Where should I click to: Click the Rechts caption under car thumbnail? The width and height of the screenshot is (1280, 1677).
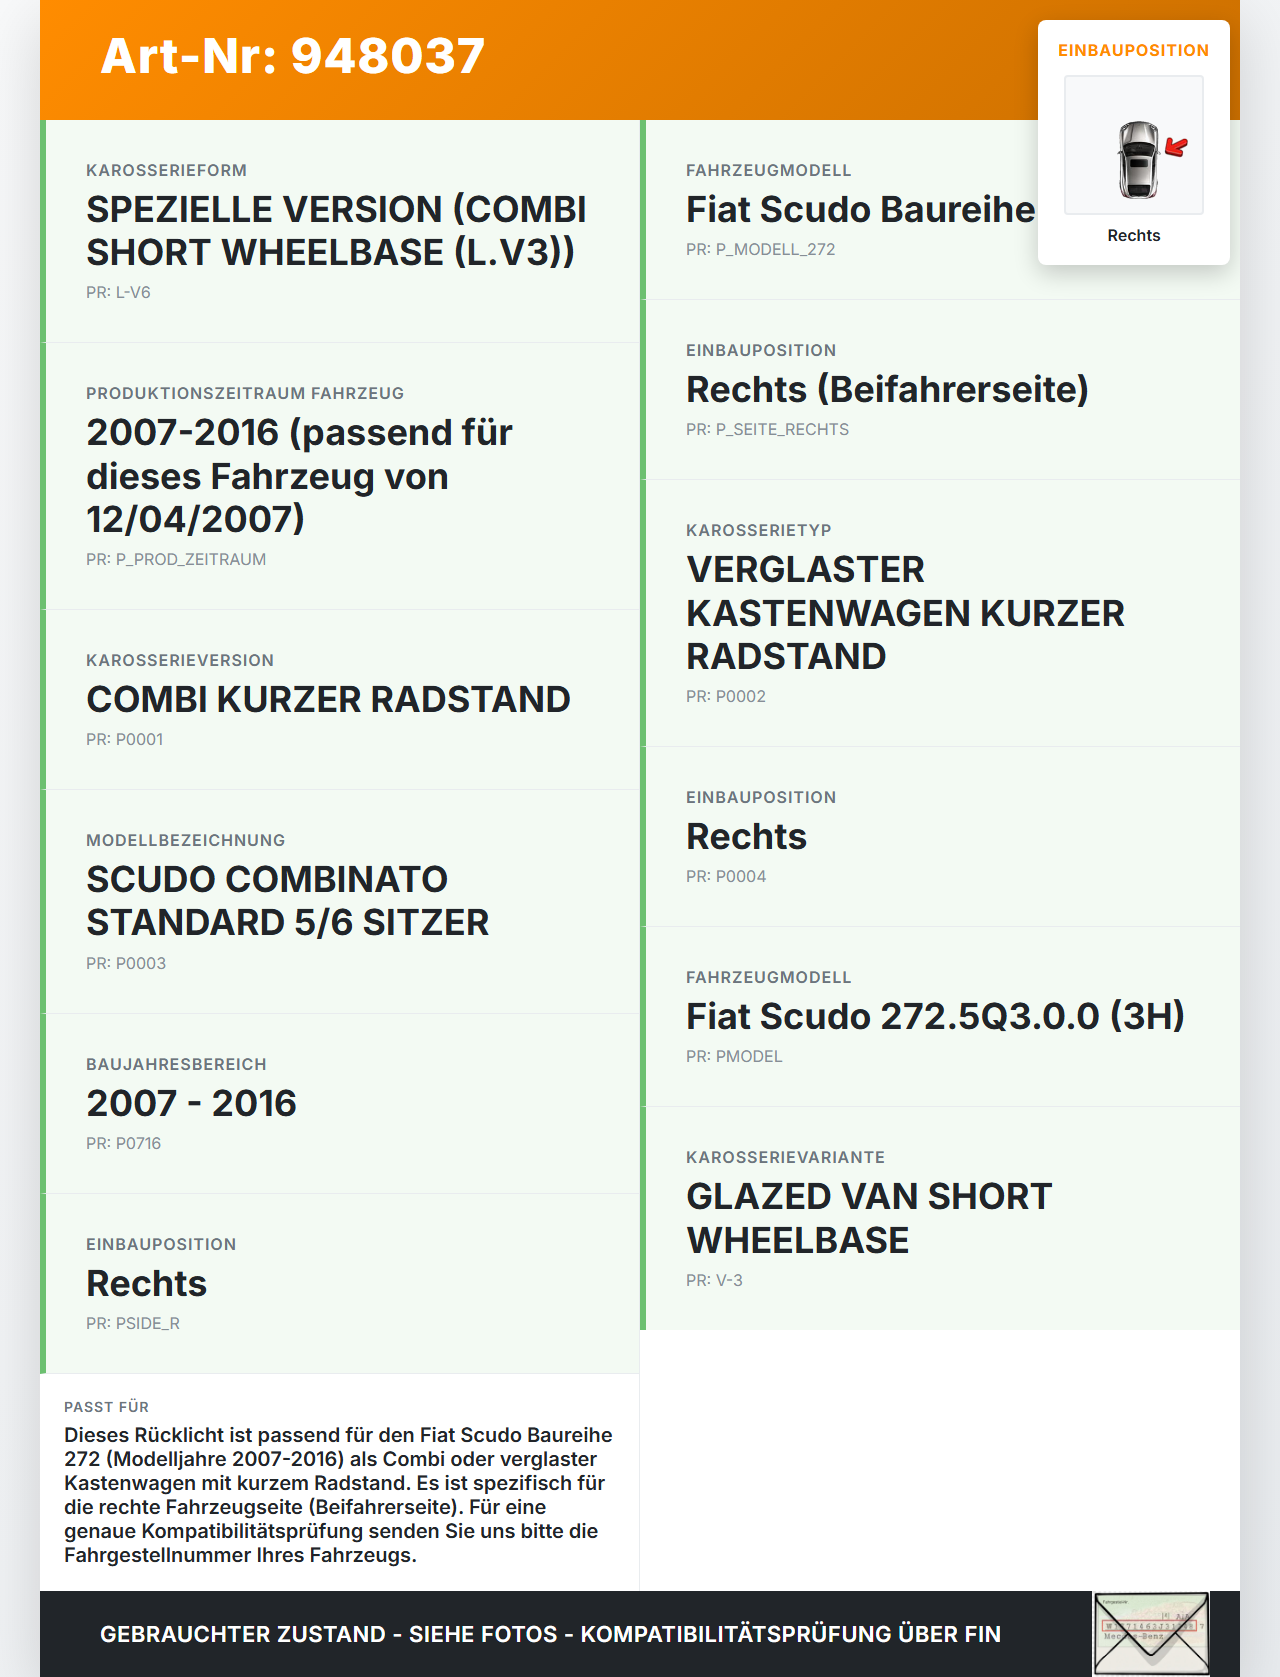pos(1133,236)
